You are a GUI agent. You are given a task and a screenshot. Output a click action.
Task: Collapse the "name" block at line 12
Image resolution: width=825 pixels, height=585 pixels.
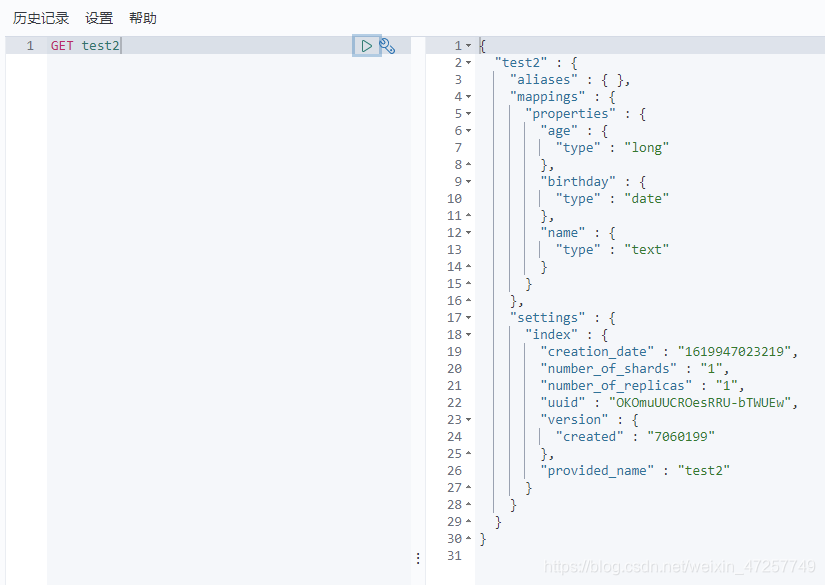tap(468, 233)
